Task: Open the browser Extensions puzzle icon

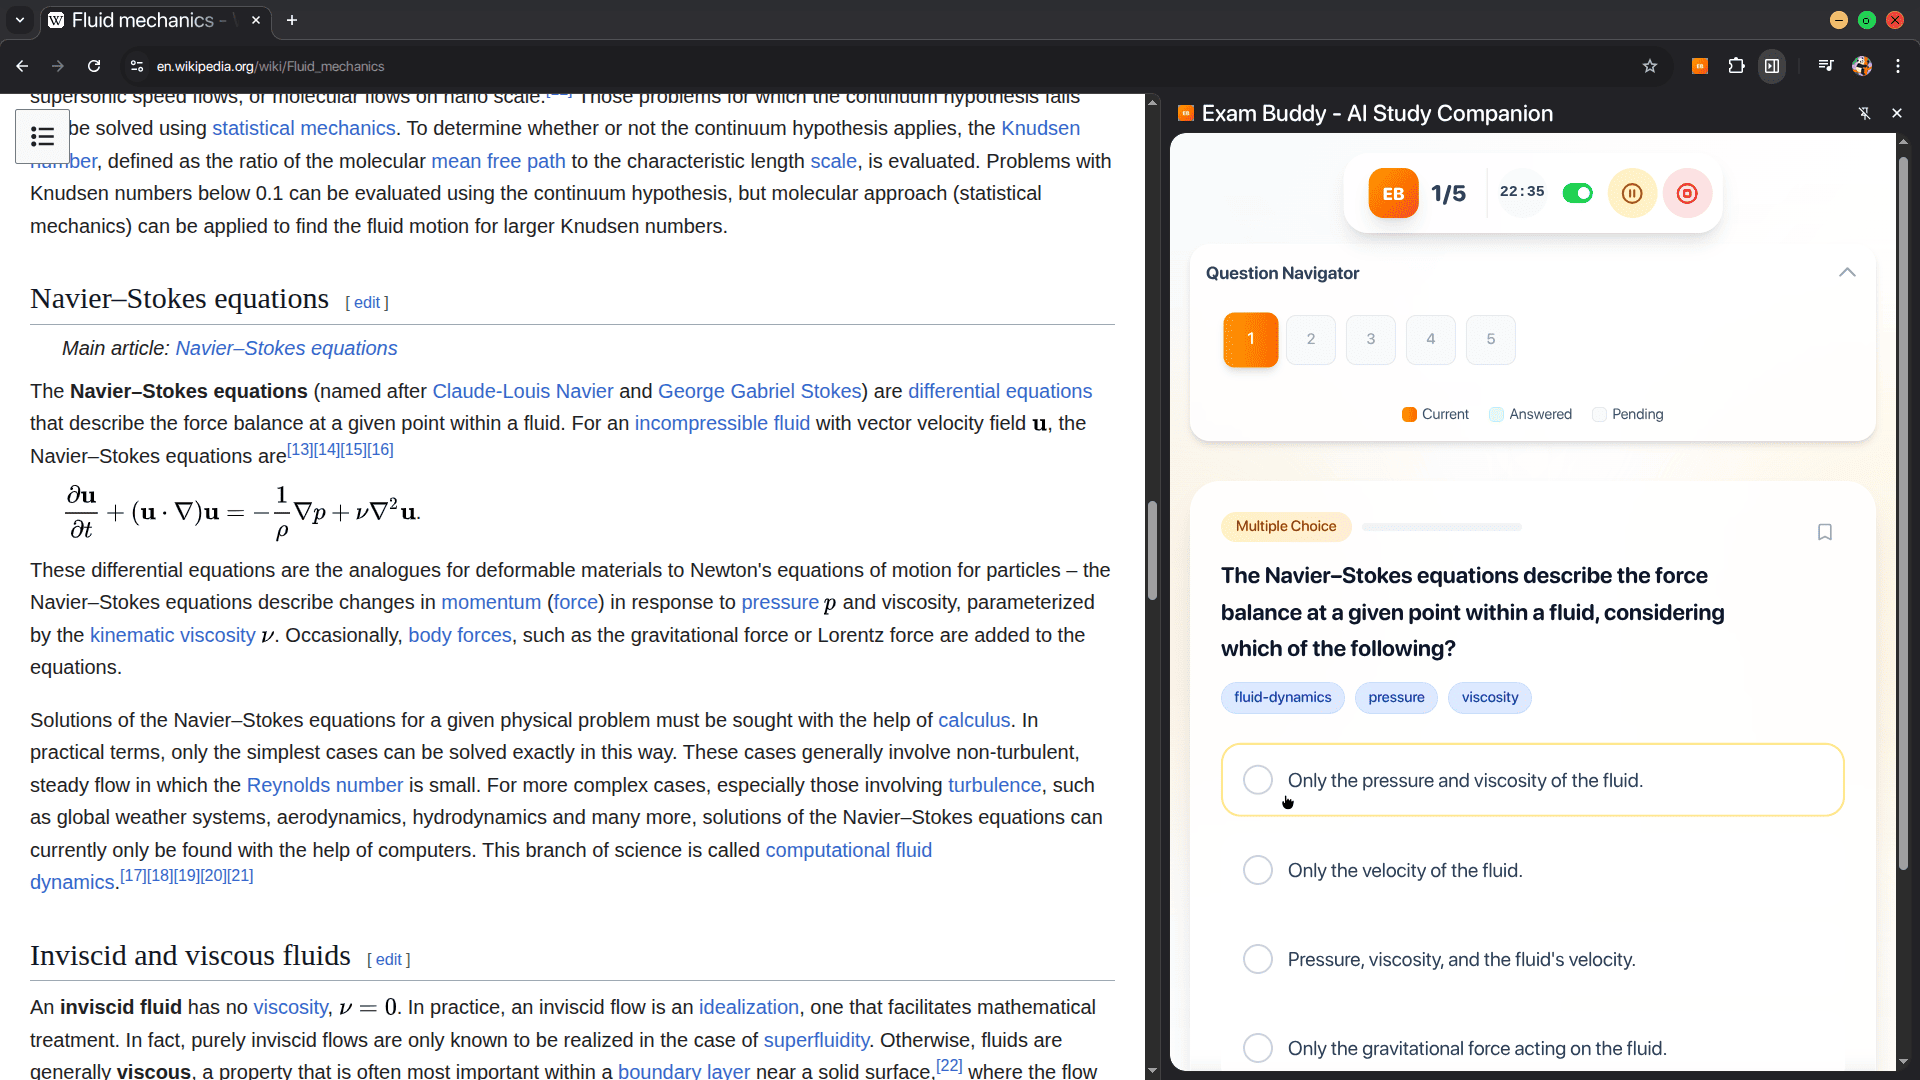Action: [x=1736, y=66]
